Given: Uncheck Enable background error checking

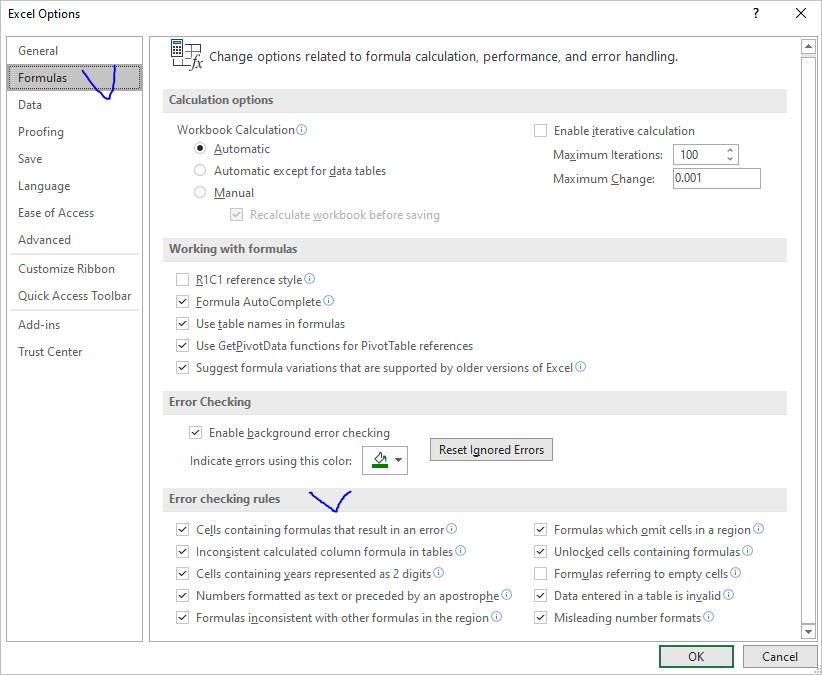Looking at the screenshot, I should tap(196, 433).
